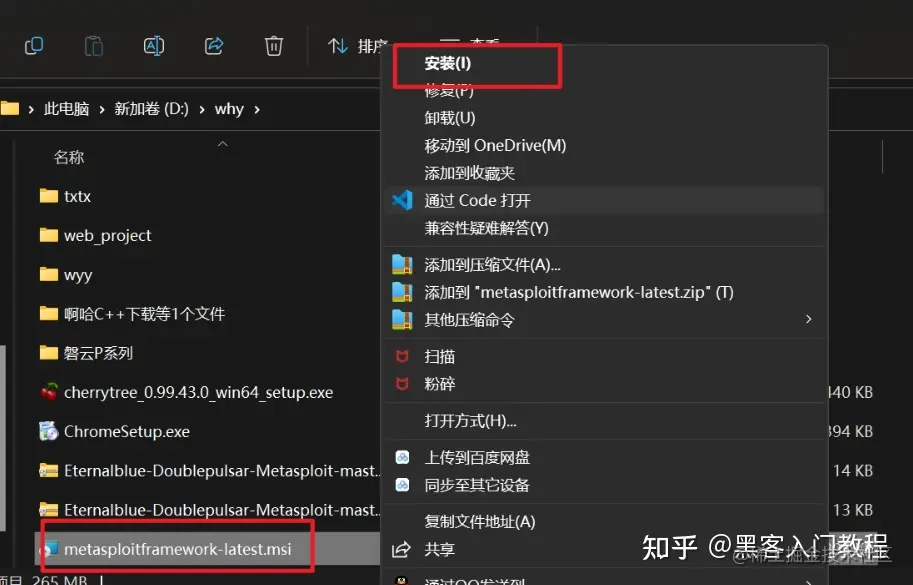The width and height of the screenshot is (913, 585).
Task: Select 共享 in the context menu
Action: click(440, 549)
